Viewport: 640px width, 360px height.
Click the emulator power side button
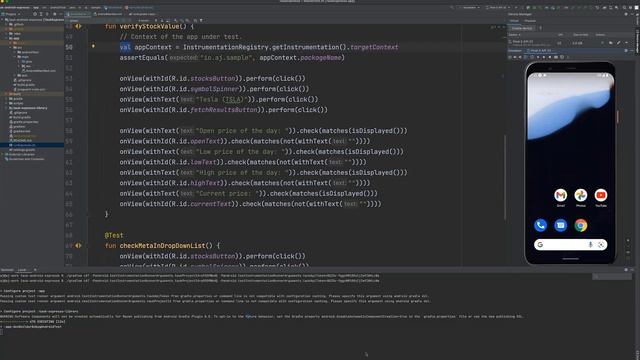click(617, 116)
